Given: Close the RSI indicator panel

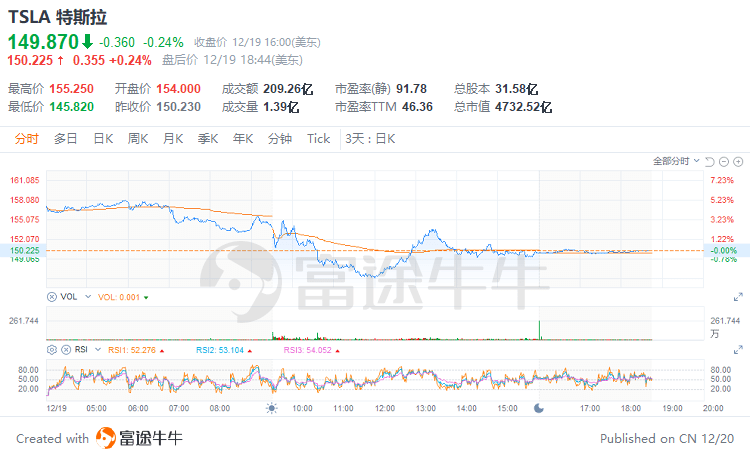Looking at the screenshot, I should pos(66,350).
